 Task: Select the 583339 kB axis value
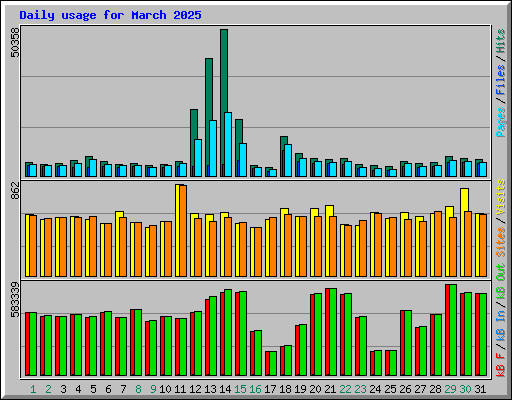point(15,299)
